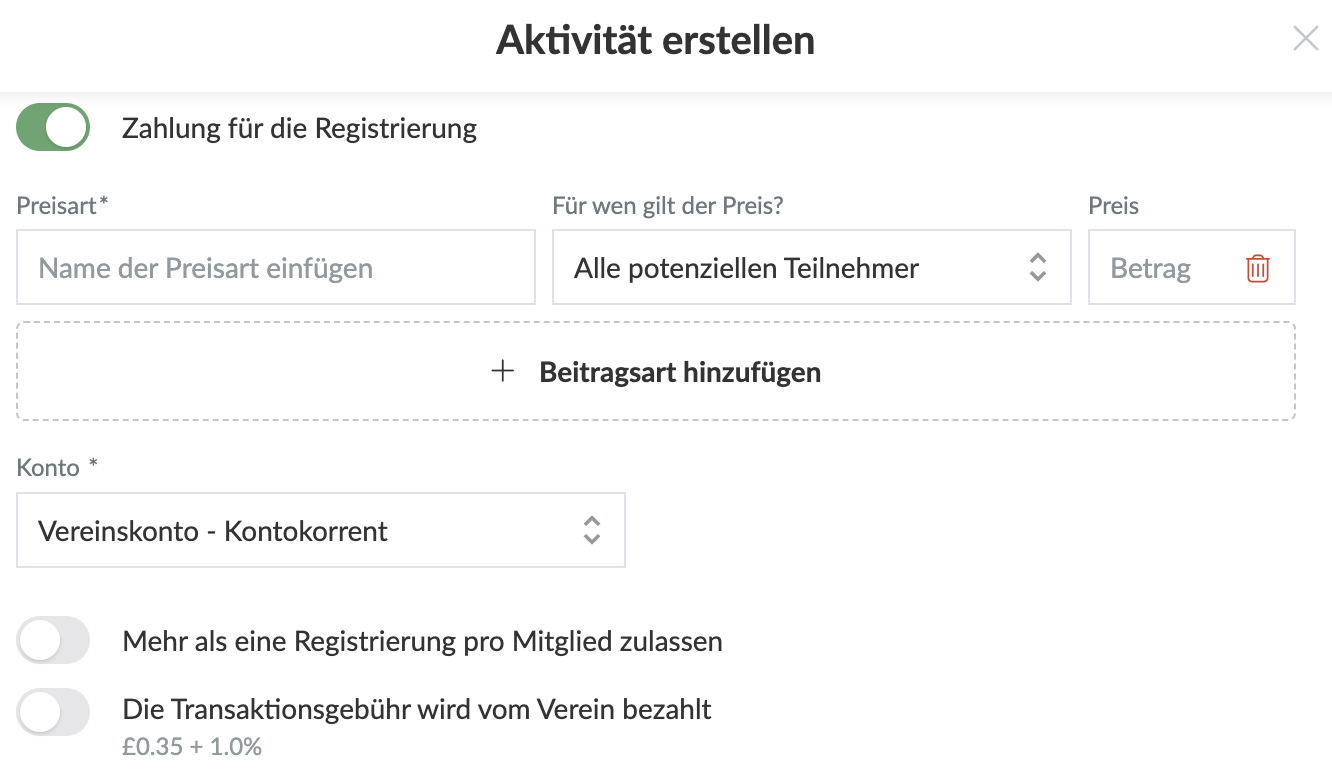Click the Mehr als eine Registrierung label text

pos(422,641)
